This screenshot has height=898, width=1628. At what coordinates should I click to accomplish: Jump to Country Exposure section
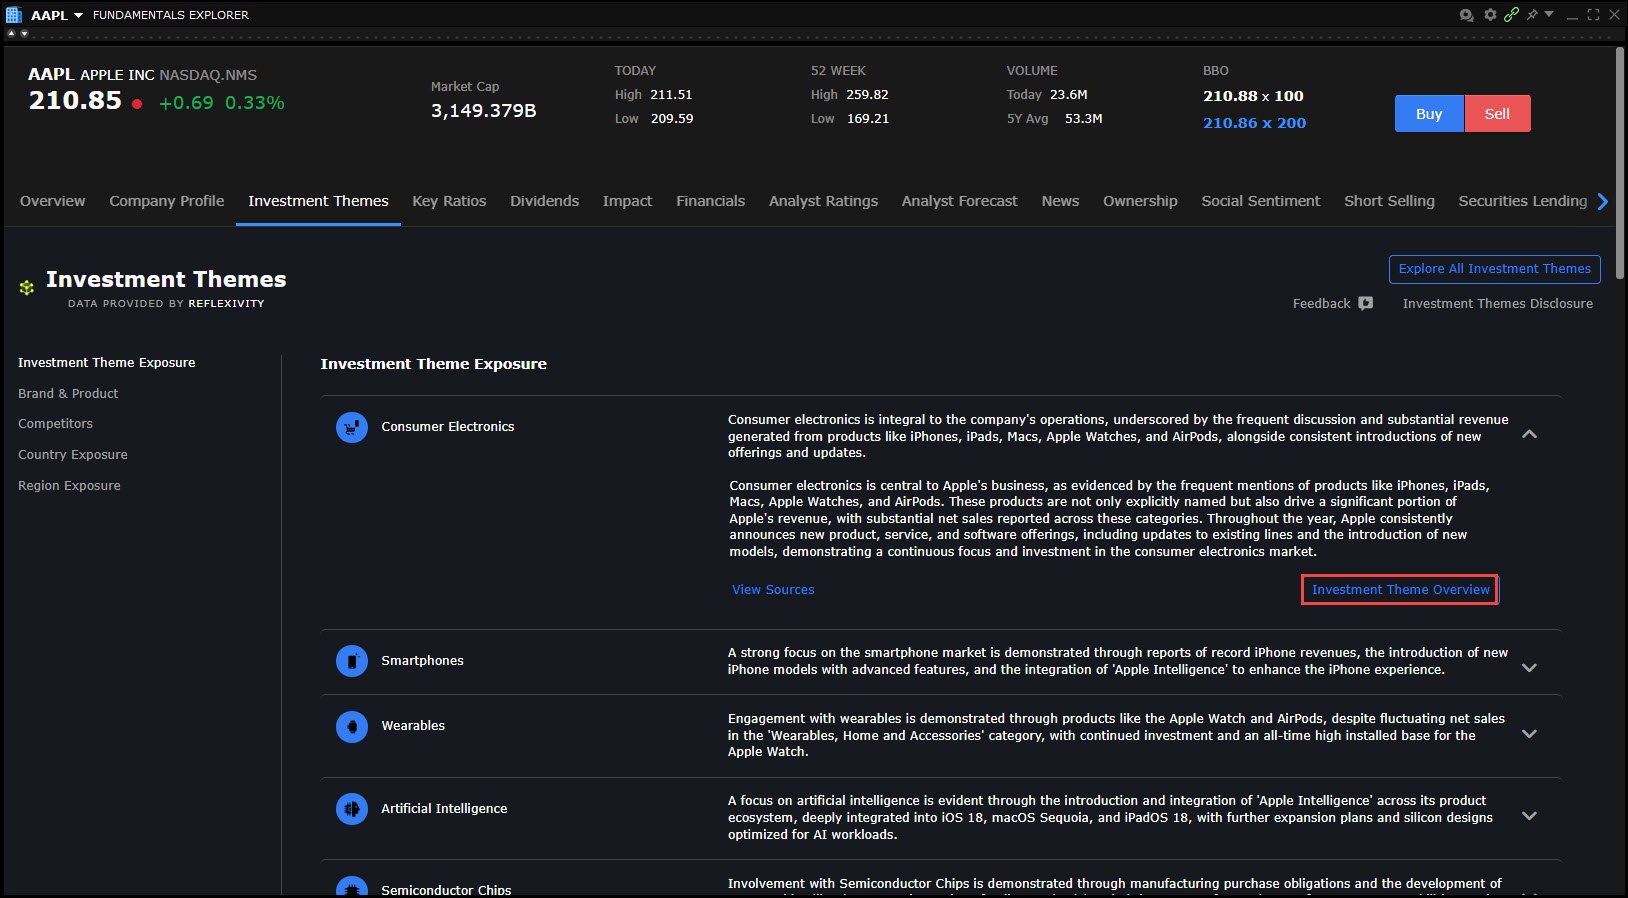click(x=73, y=455)
